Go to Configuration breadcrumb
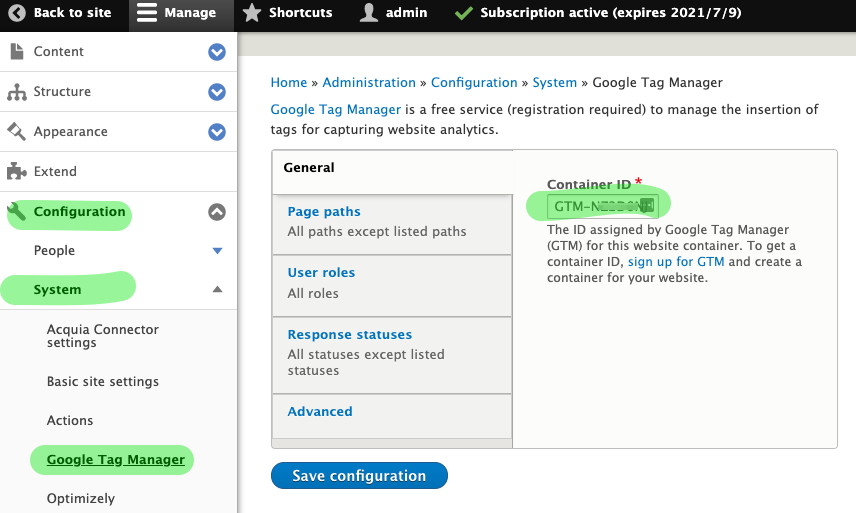 [x=474, y=82]
